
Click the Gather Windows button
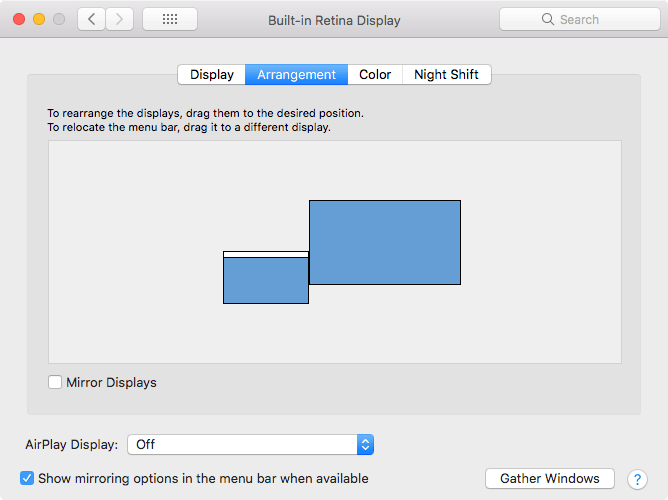(x=550, y=479)
